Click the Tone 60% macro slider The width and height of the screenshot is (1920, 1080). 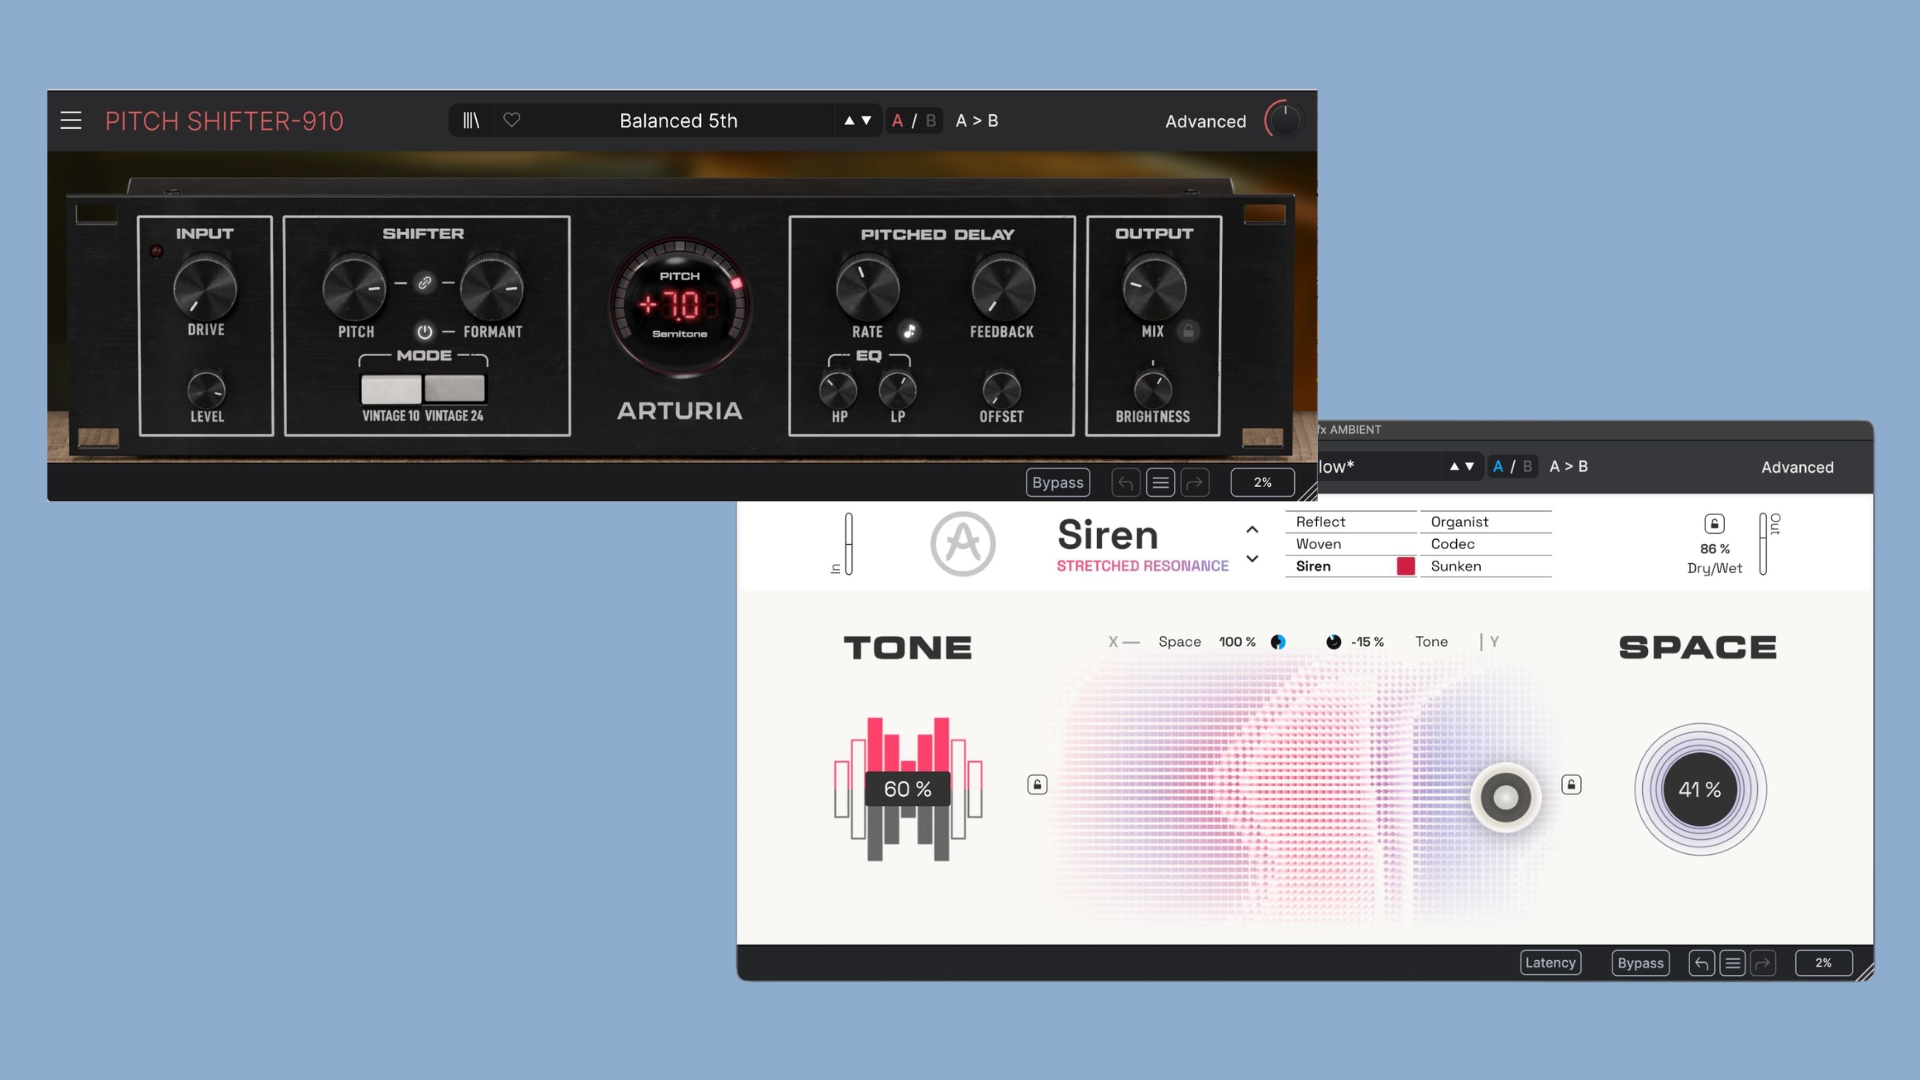[908, 789]
